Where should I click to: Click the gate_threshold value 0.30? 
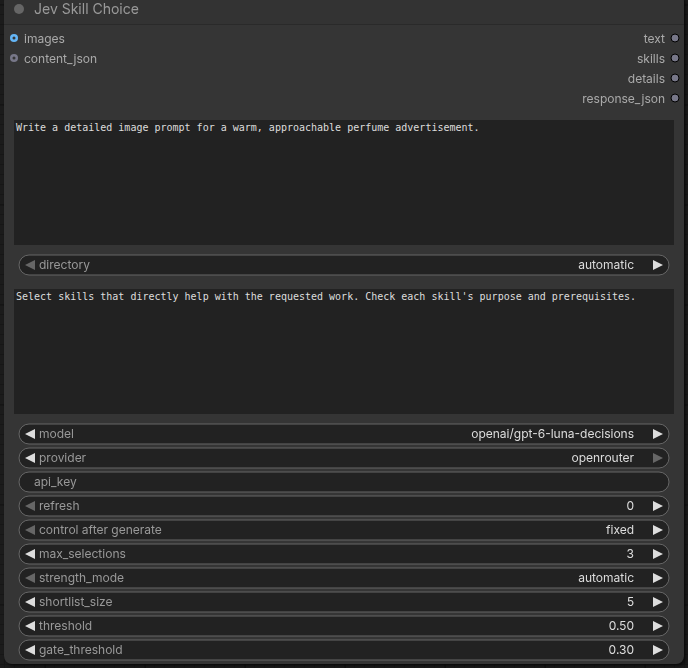(x=621, y=650)
